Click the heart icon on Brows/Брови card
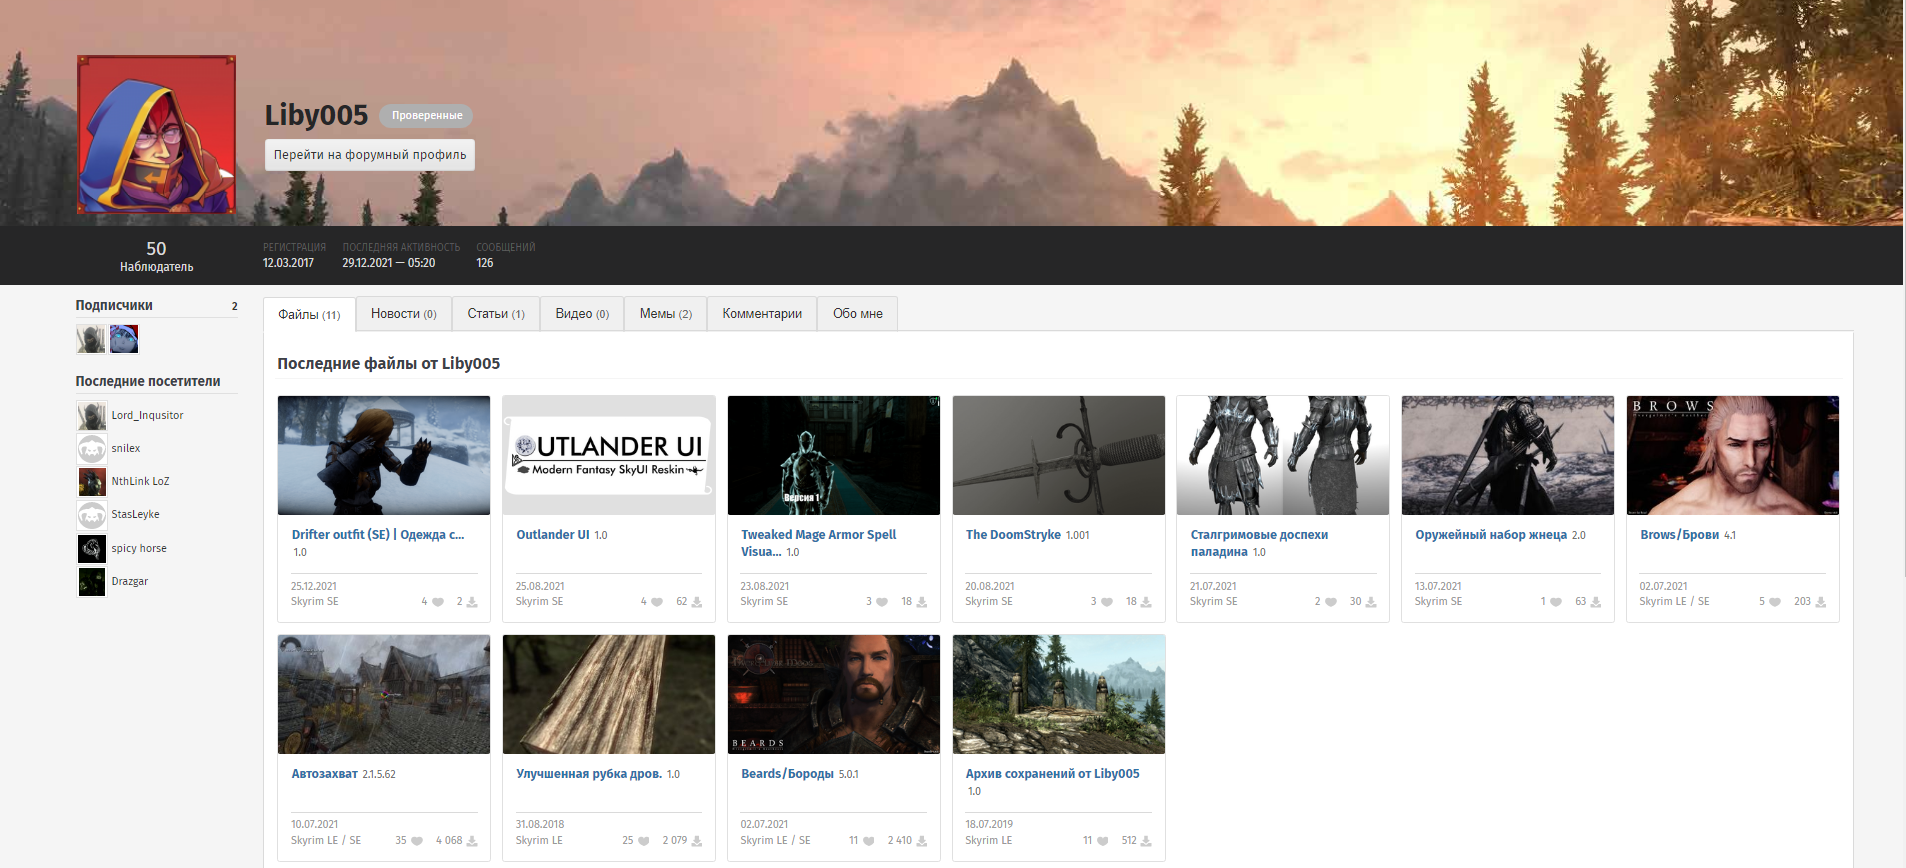Image resolution: width=1906 pixels, height=868 pixels. point(1775,602)
